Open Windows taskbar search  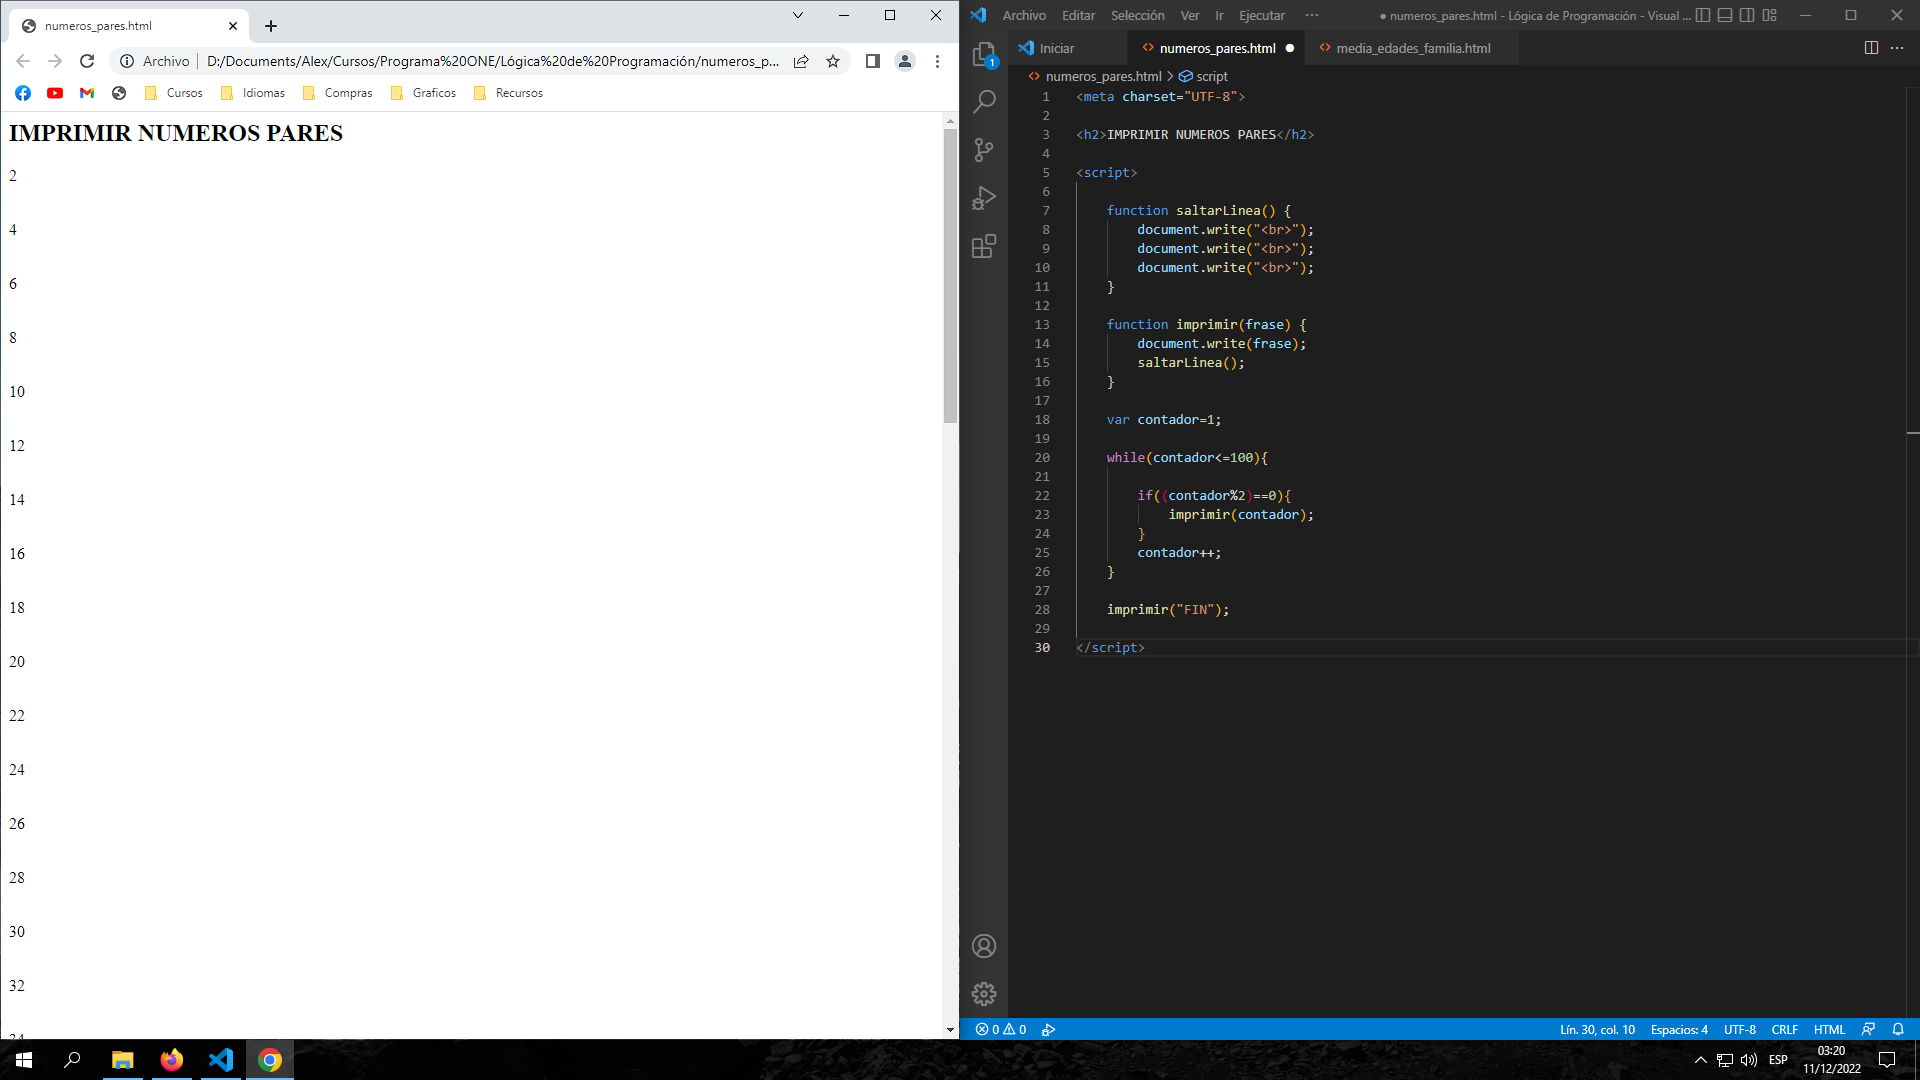point(72,1060)
